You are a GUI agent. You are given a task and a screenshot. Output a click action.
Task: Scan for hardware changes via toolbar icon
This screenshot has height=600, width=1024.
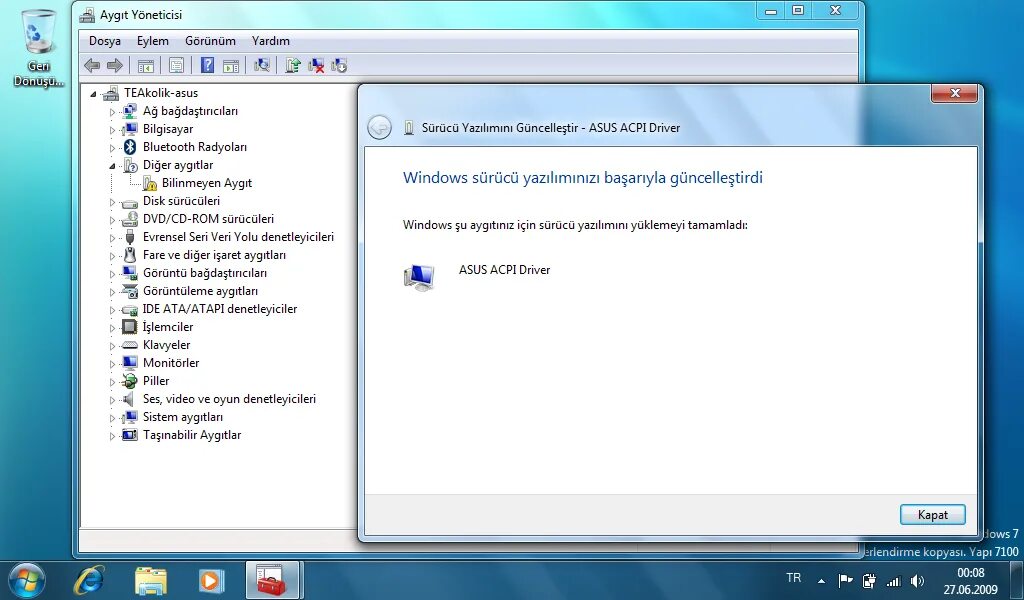[x=262, y=65]
